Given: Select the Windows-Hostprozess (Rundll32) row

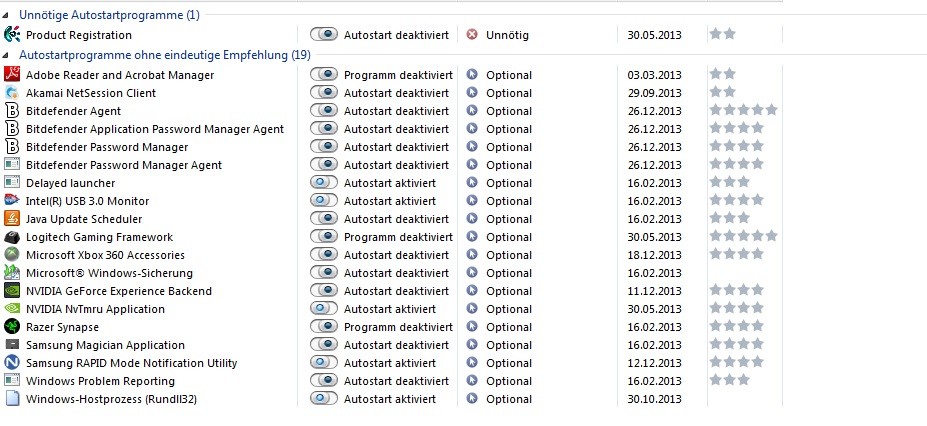Looking at the screenshot, I should coord(392,399).
